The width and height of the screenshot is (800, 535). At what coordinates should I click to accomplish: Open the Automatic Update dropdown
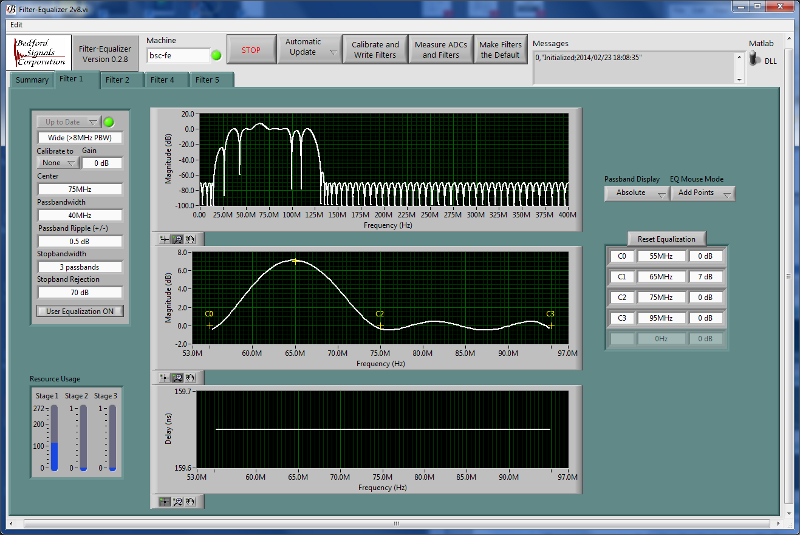click(x=309, y=49)
